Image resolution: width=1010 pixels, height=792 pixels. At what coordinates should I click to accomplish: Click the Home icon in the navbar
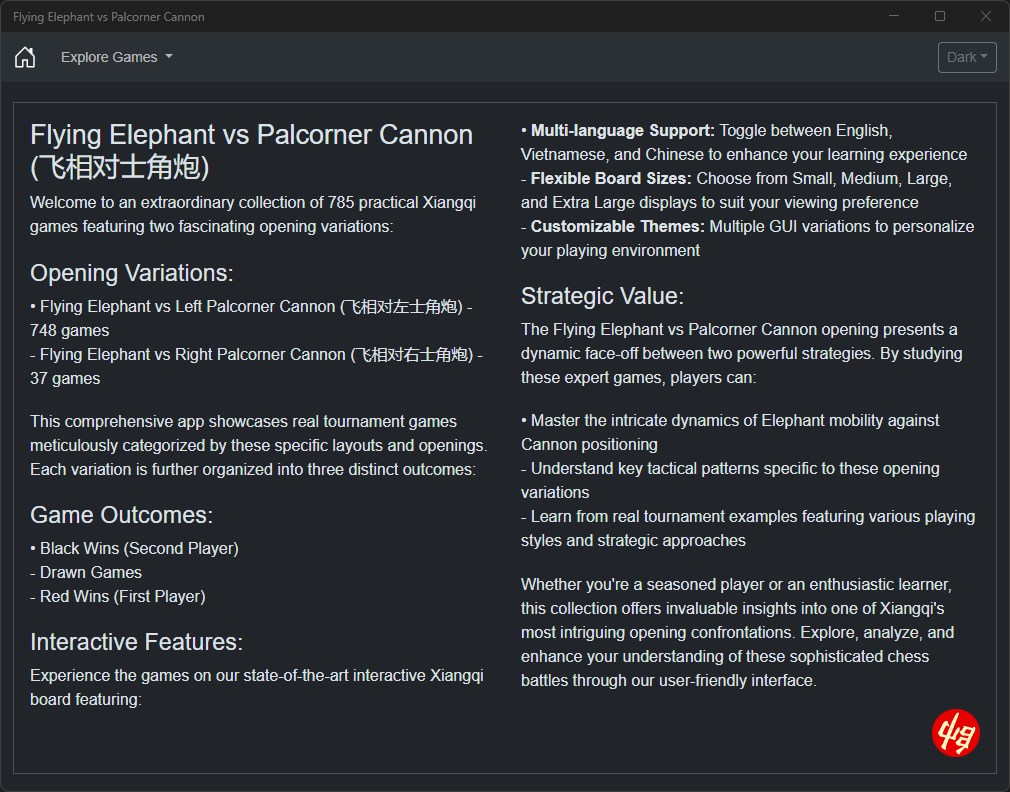click(25, 57)
